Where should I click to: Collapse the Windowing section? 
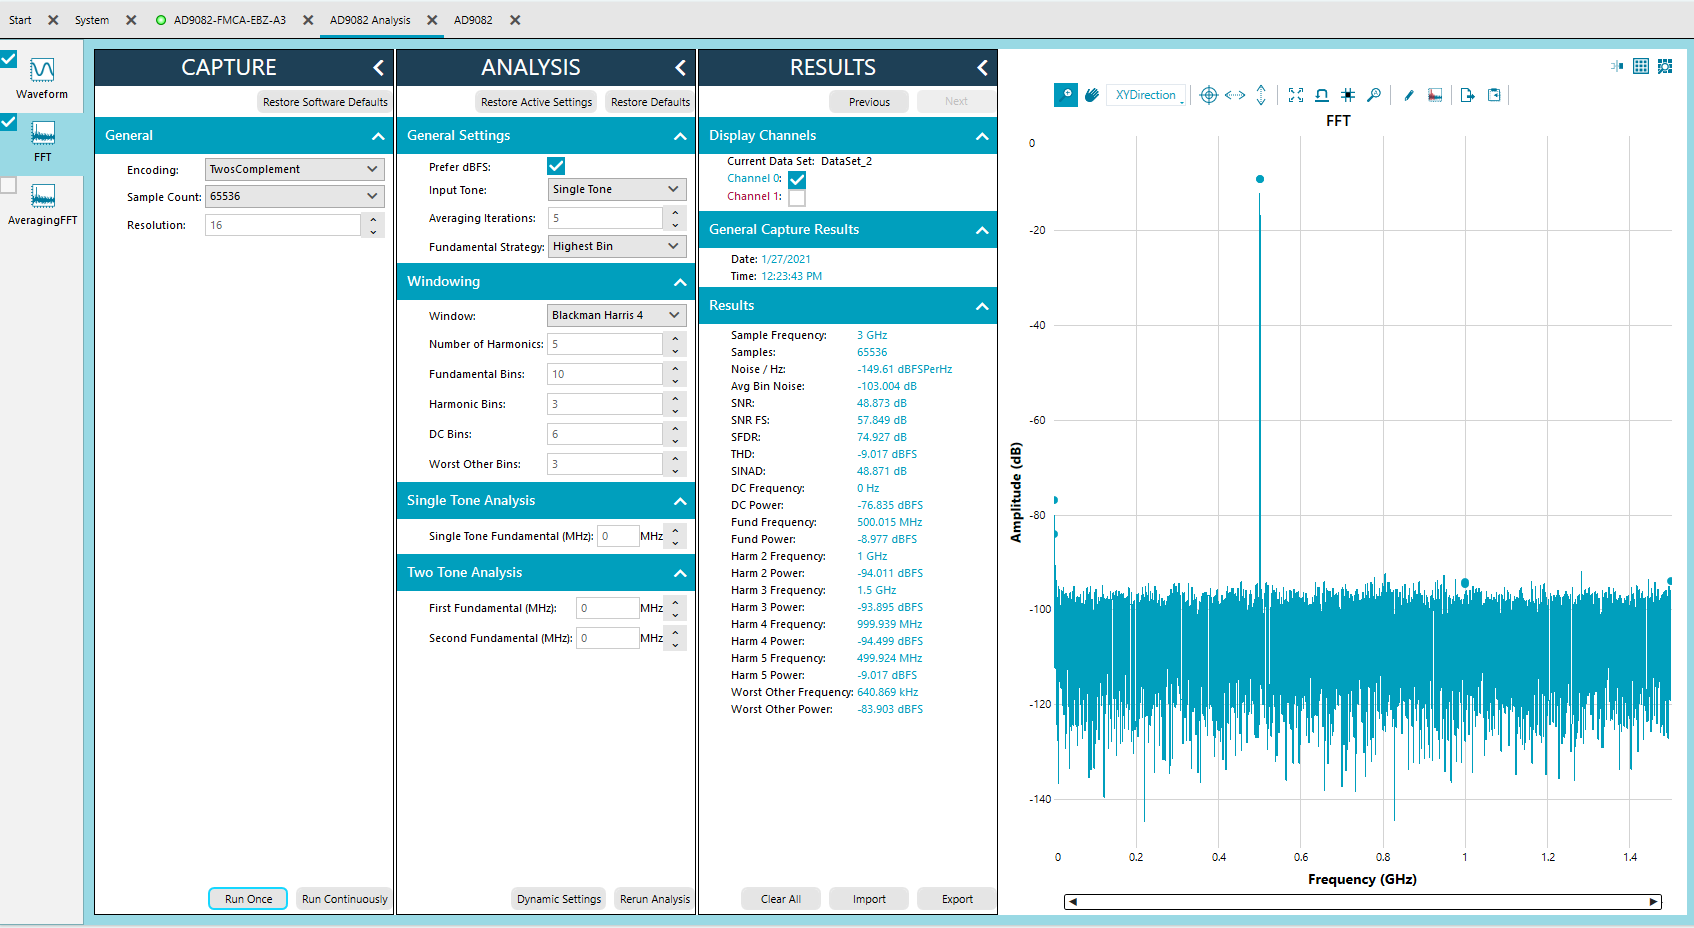click(x=681, y=282)
